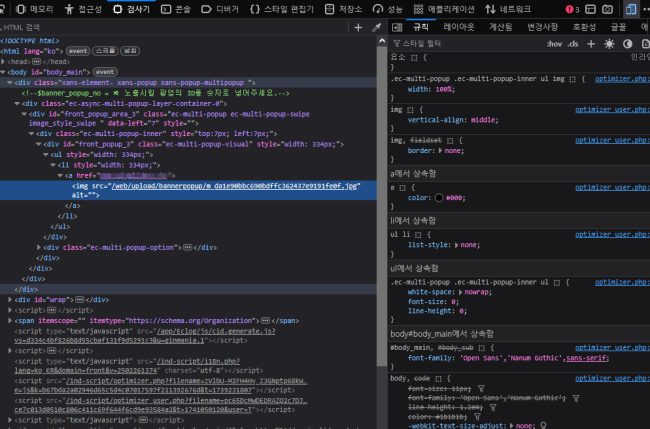Click the scroll (스크롤) badge on html element
This screenshot has height=429, width=650.
(105, 51)
